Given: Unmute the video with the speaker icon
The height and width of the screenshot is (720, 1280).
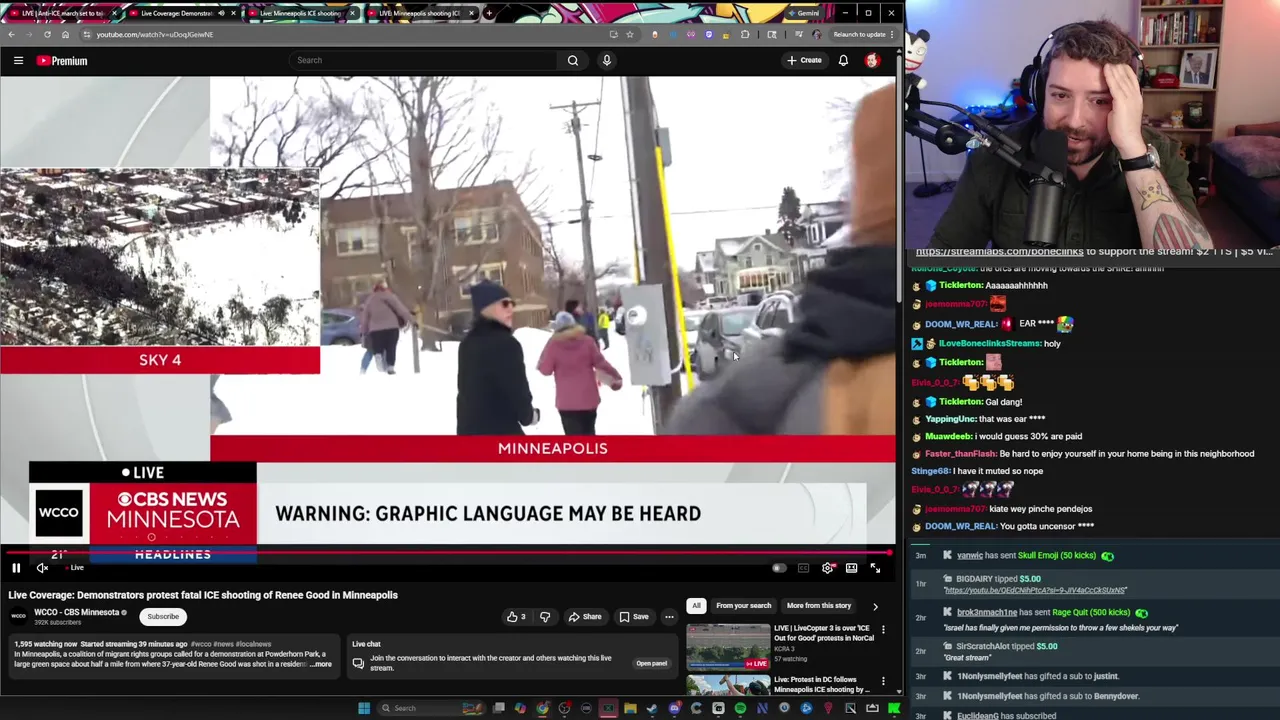Looking at the screenshot, I should (42, 568).
